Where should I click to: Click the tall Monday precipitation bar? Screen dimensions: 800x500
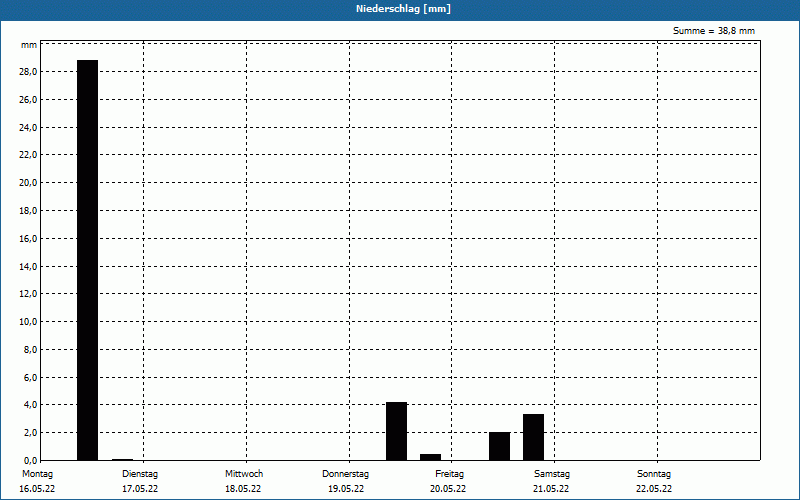click(x=87, y=260)
